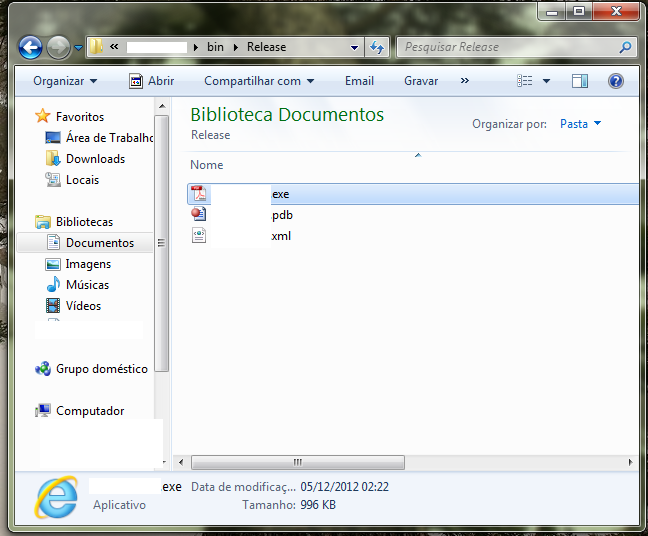Open Downloads in the navigation pane
The image size is (648, 536).
coord(95,159)
